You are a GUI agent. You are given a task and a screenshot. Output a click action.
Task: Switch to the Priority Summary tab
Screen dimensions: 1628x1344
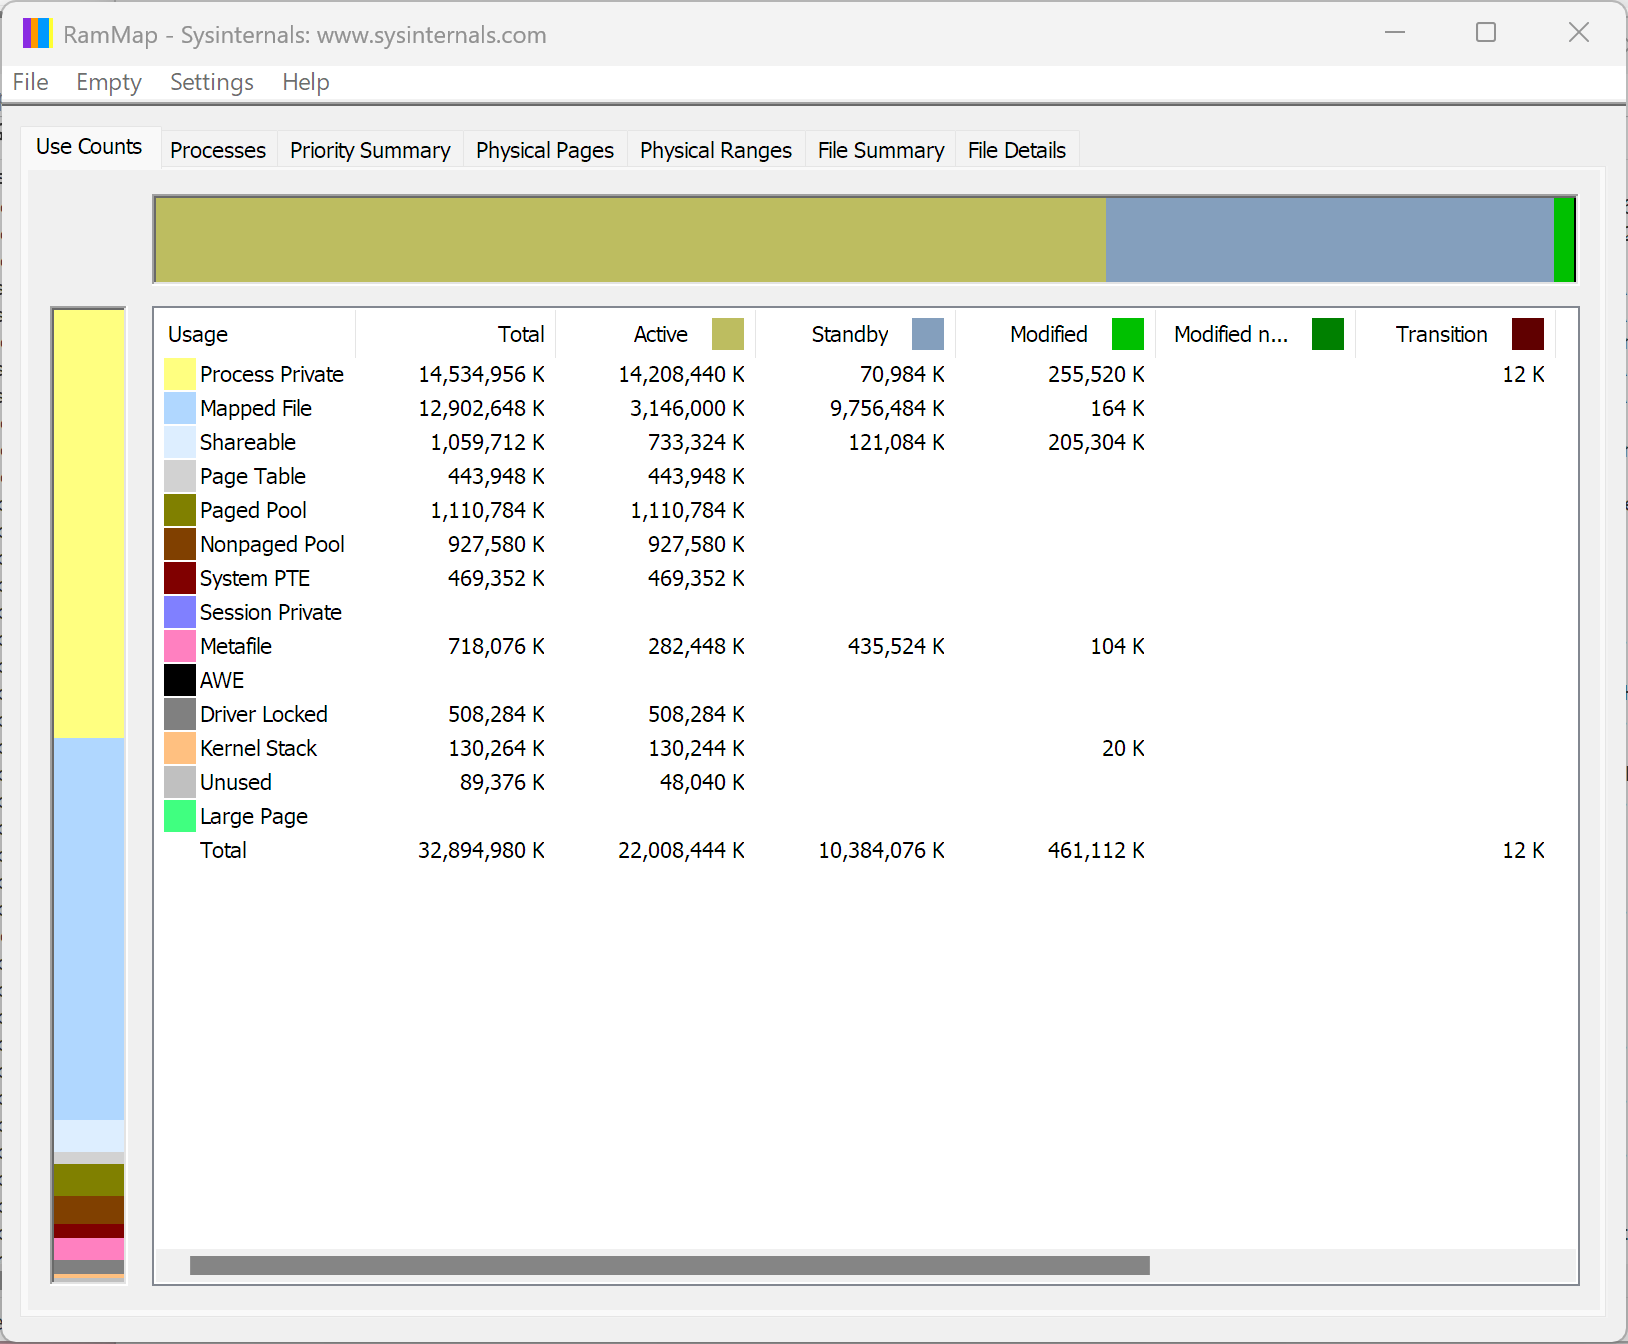point(370,150)
